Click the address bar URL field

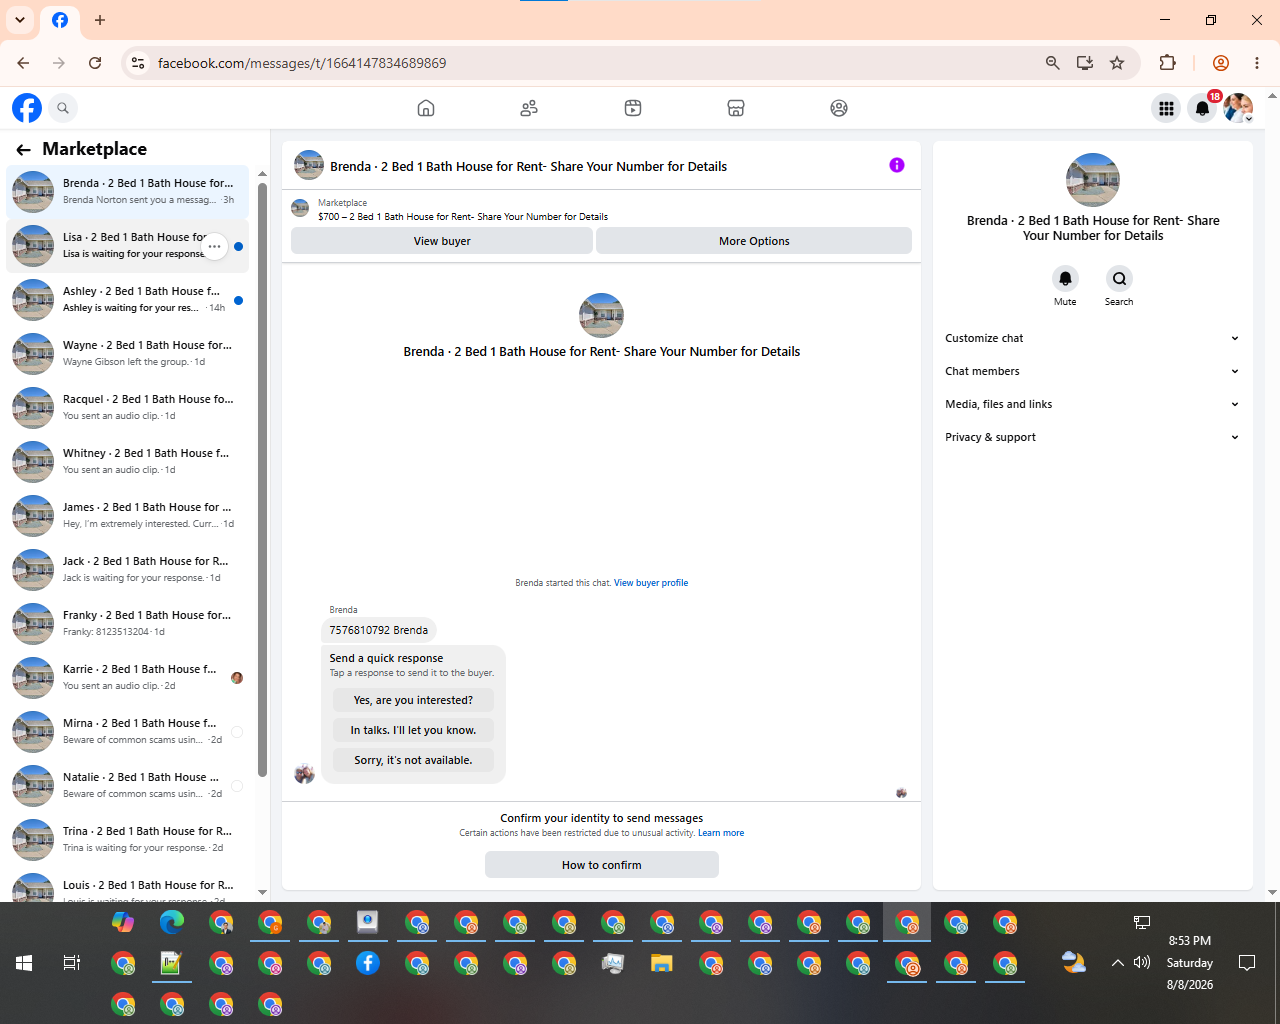pos(590,63)
